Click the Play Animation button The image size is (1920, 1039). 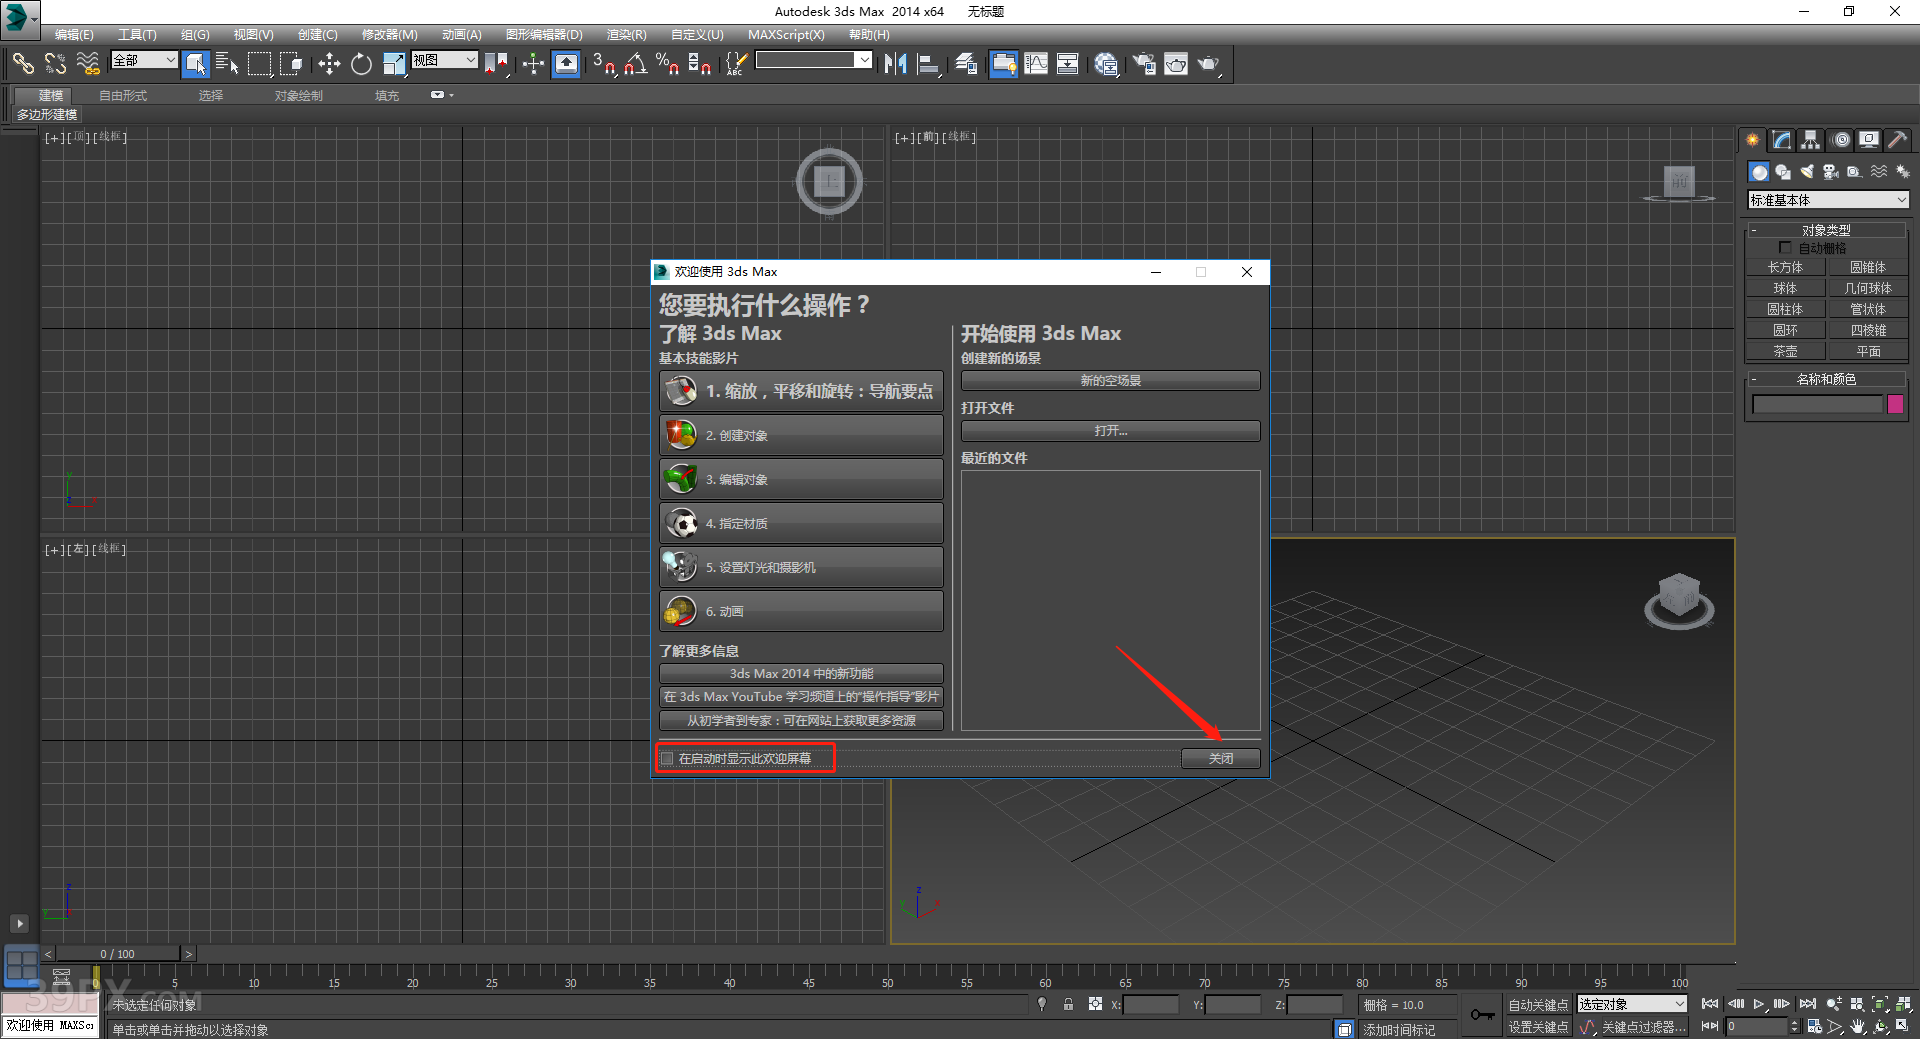[1759, 1004]
